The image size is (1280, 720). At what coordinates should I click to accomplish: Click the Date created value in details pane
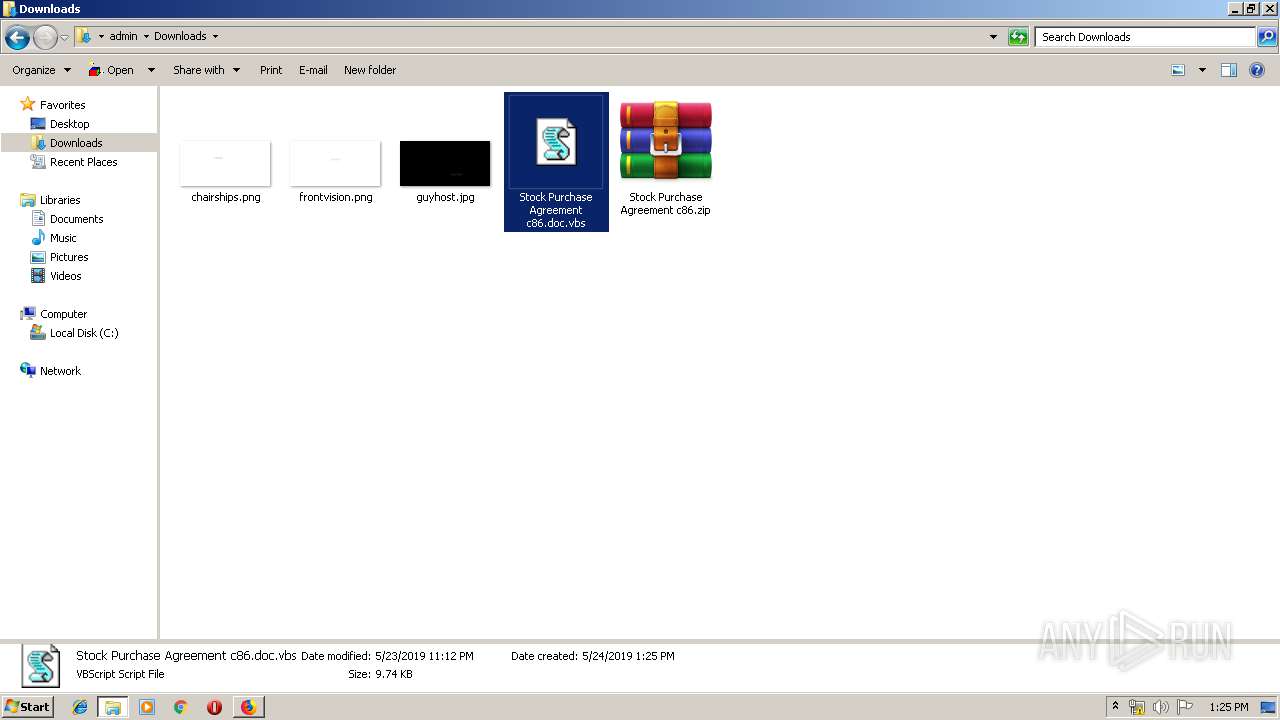[x=628, y=656]
